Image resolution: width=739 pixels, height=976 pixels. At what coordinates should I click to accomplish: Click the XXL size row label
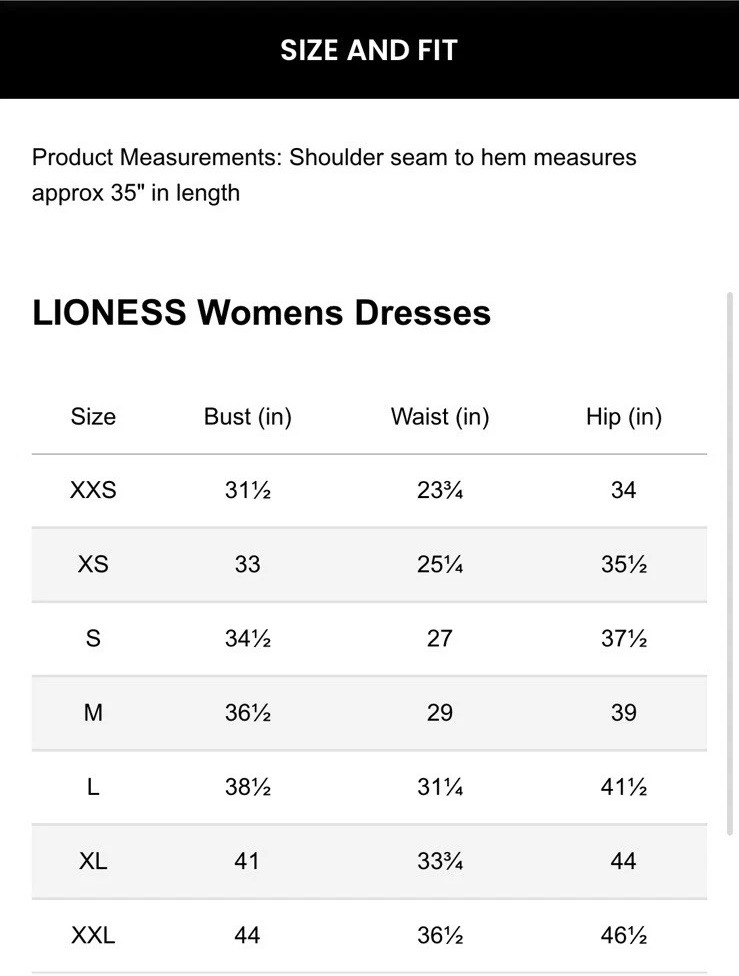coord(93,936)
